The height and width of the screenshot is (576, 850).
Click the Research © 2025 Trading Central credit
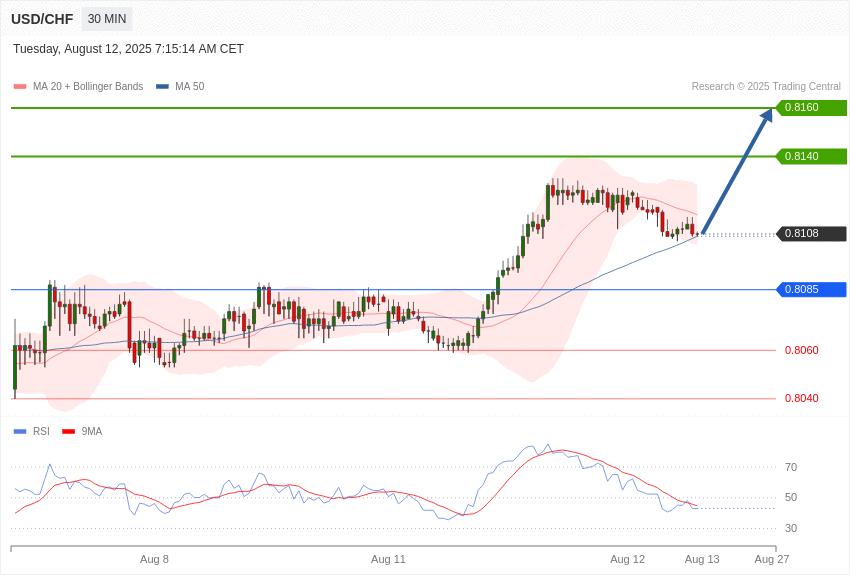click(766, 86)
